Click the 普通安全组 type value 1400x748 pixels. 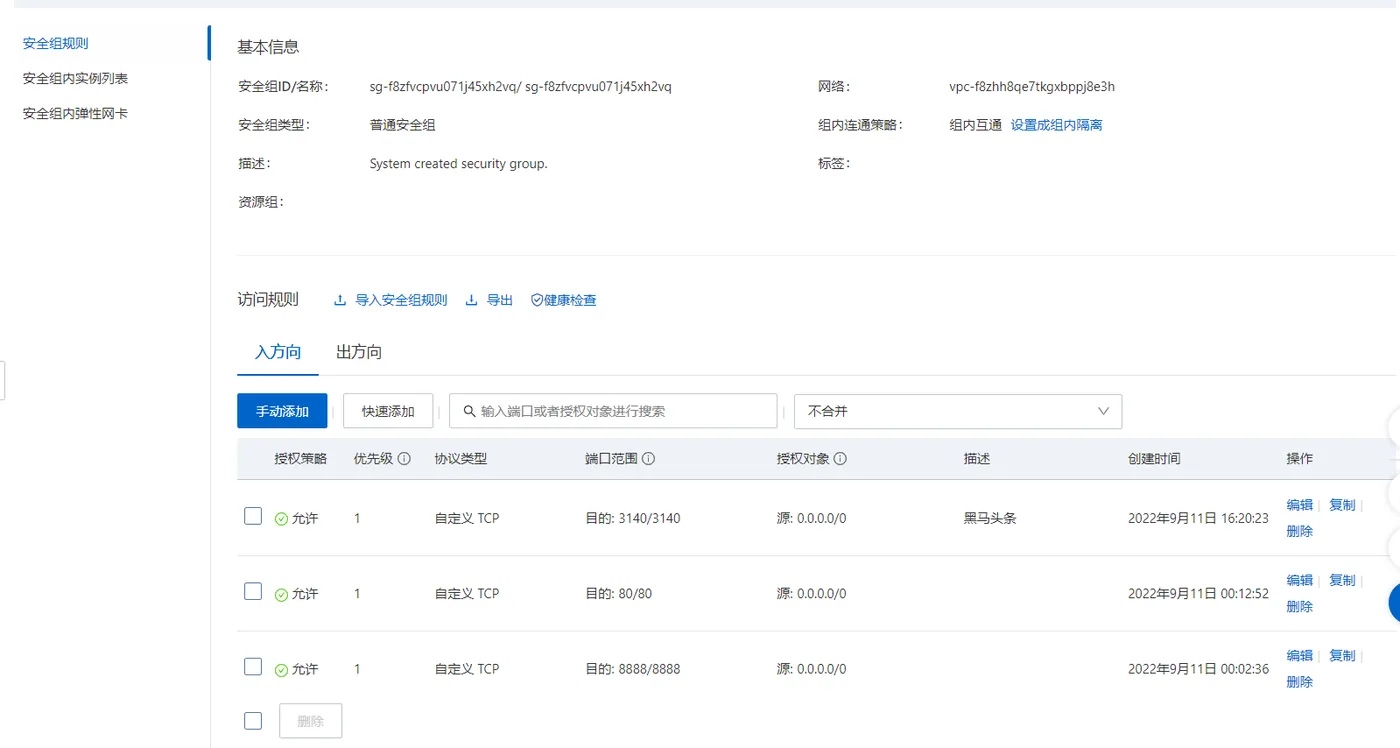(x=402, y=125)
